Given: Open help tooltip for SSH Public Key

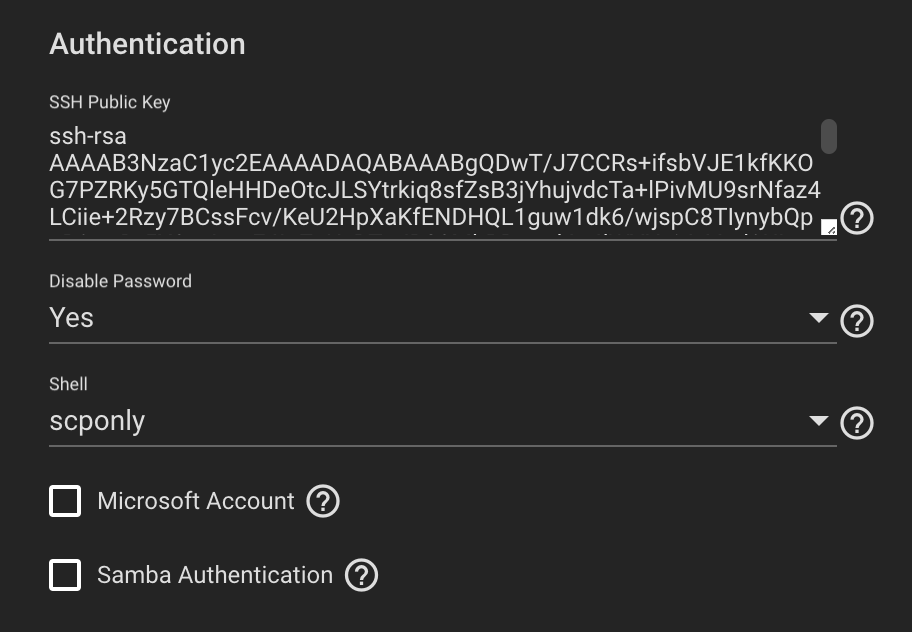Looking at the screenshot, I should tap(857, 219).
